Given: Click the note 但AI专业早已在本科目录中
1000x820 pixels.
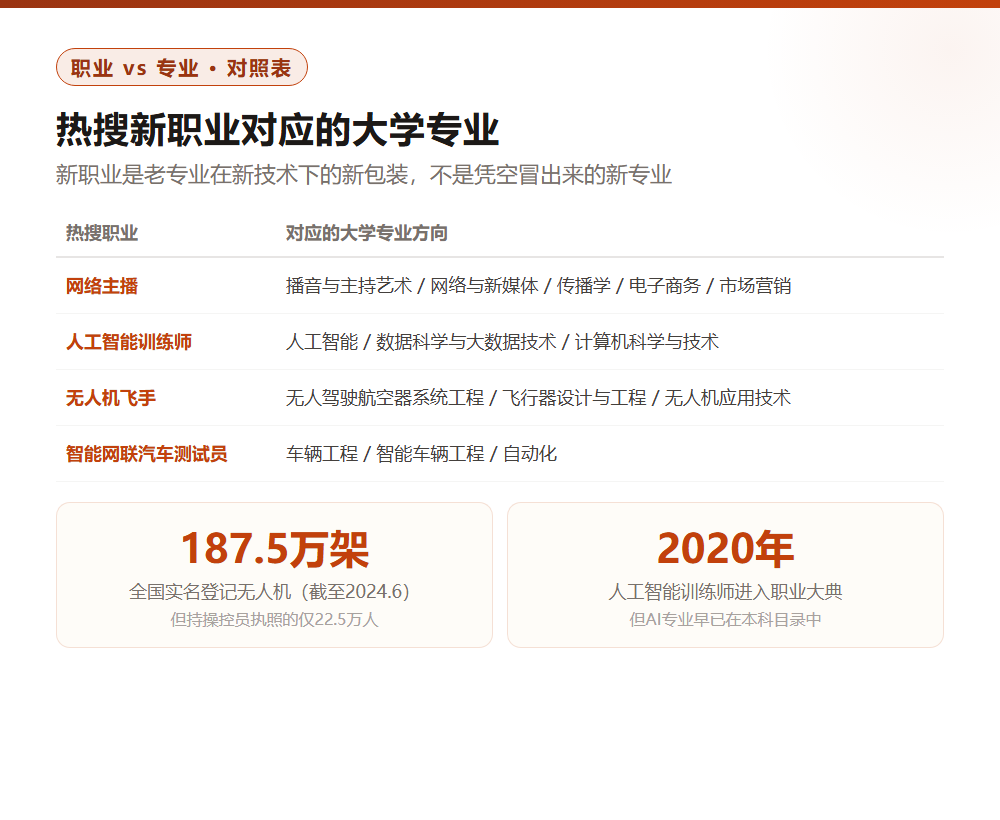Looking at the screenshot, I should click(x=726, y=620).
